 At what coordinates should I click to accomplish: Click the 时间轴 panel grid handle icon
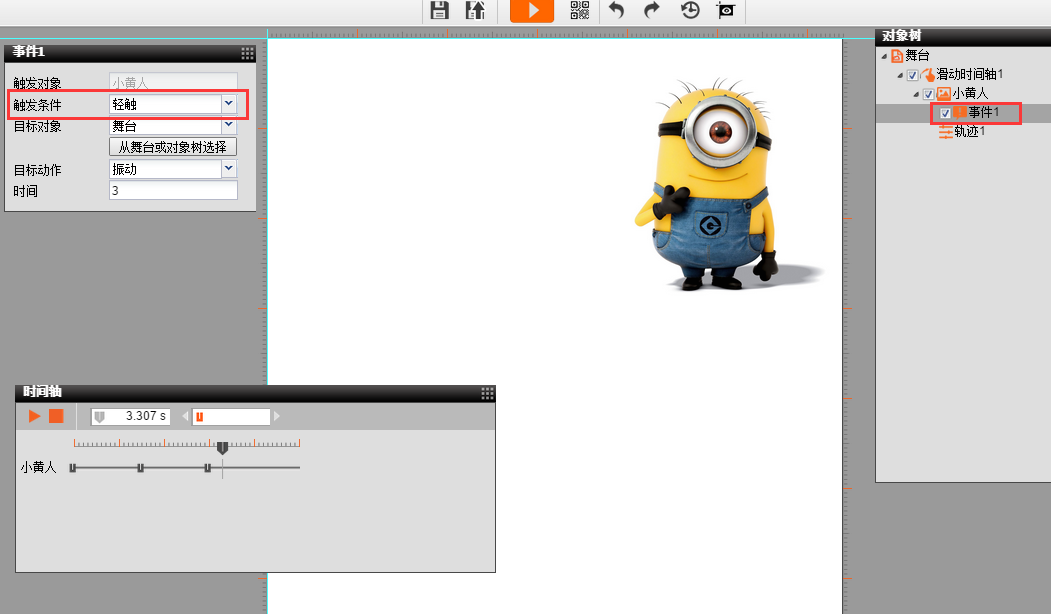pyautogui.click(x=487, y=393)
